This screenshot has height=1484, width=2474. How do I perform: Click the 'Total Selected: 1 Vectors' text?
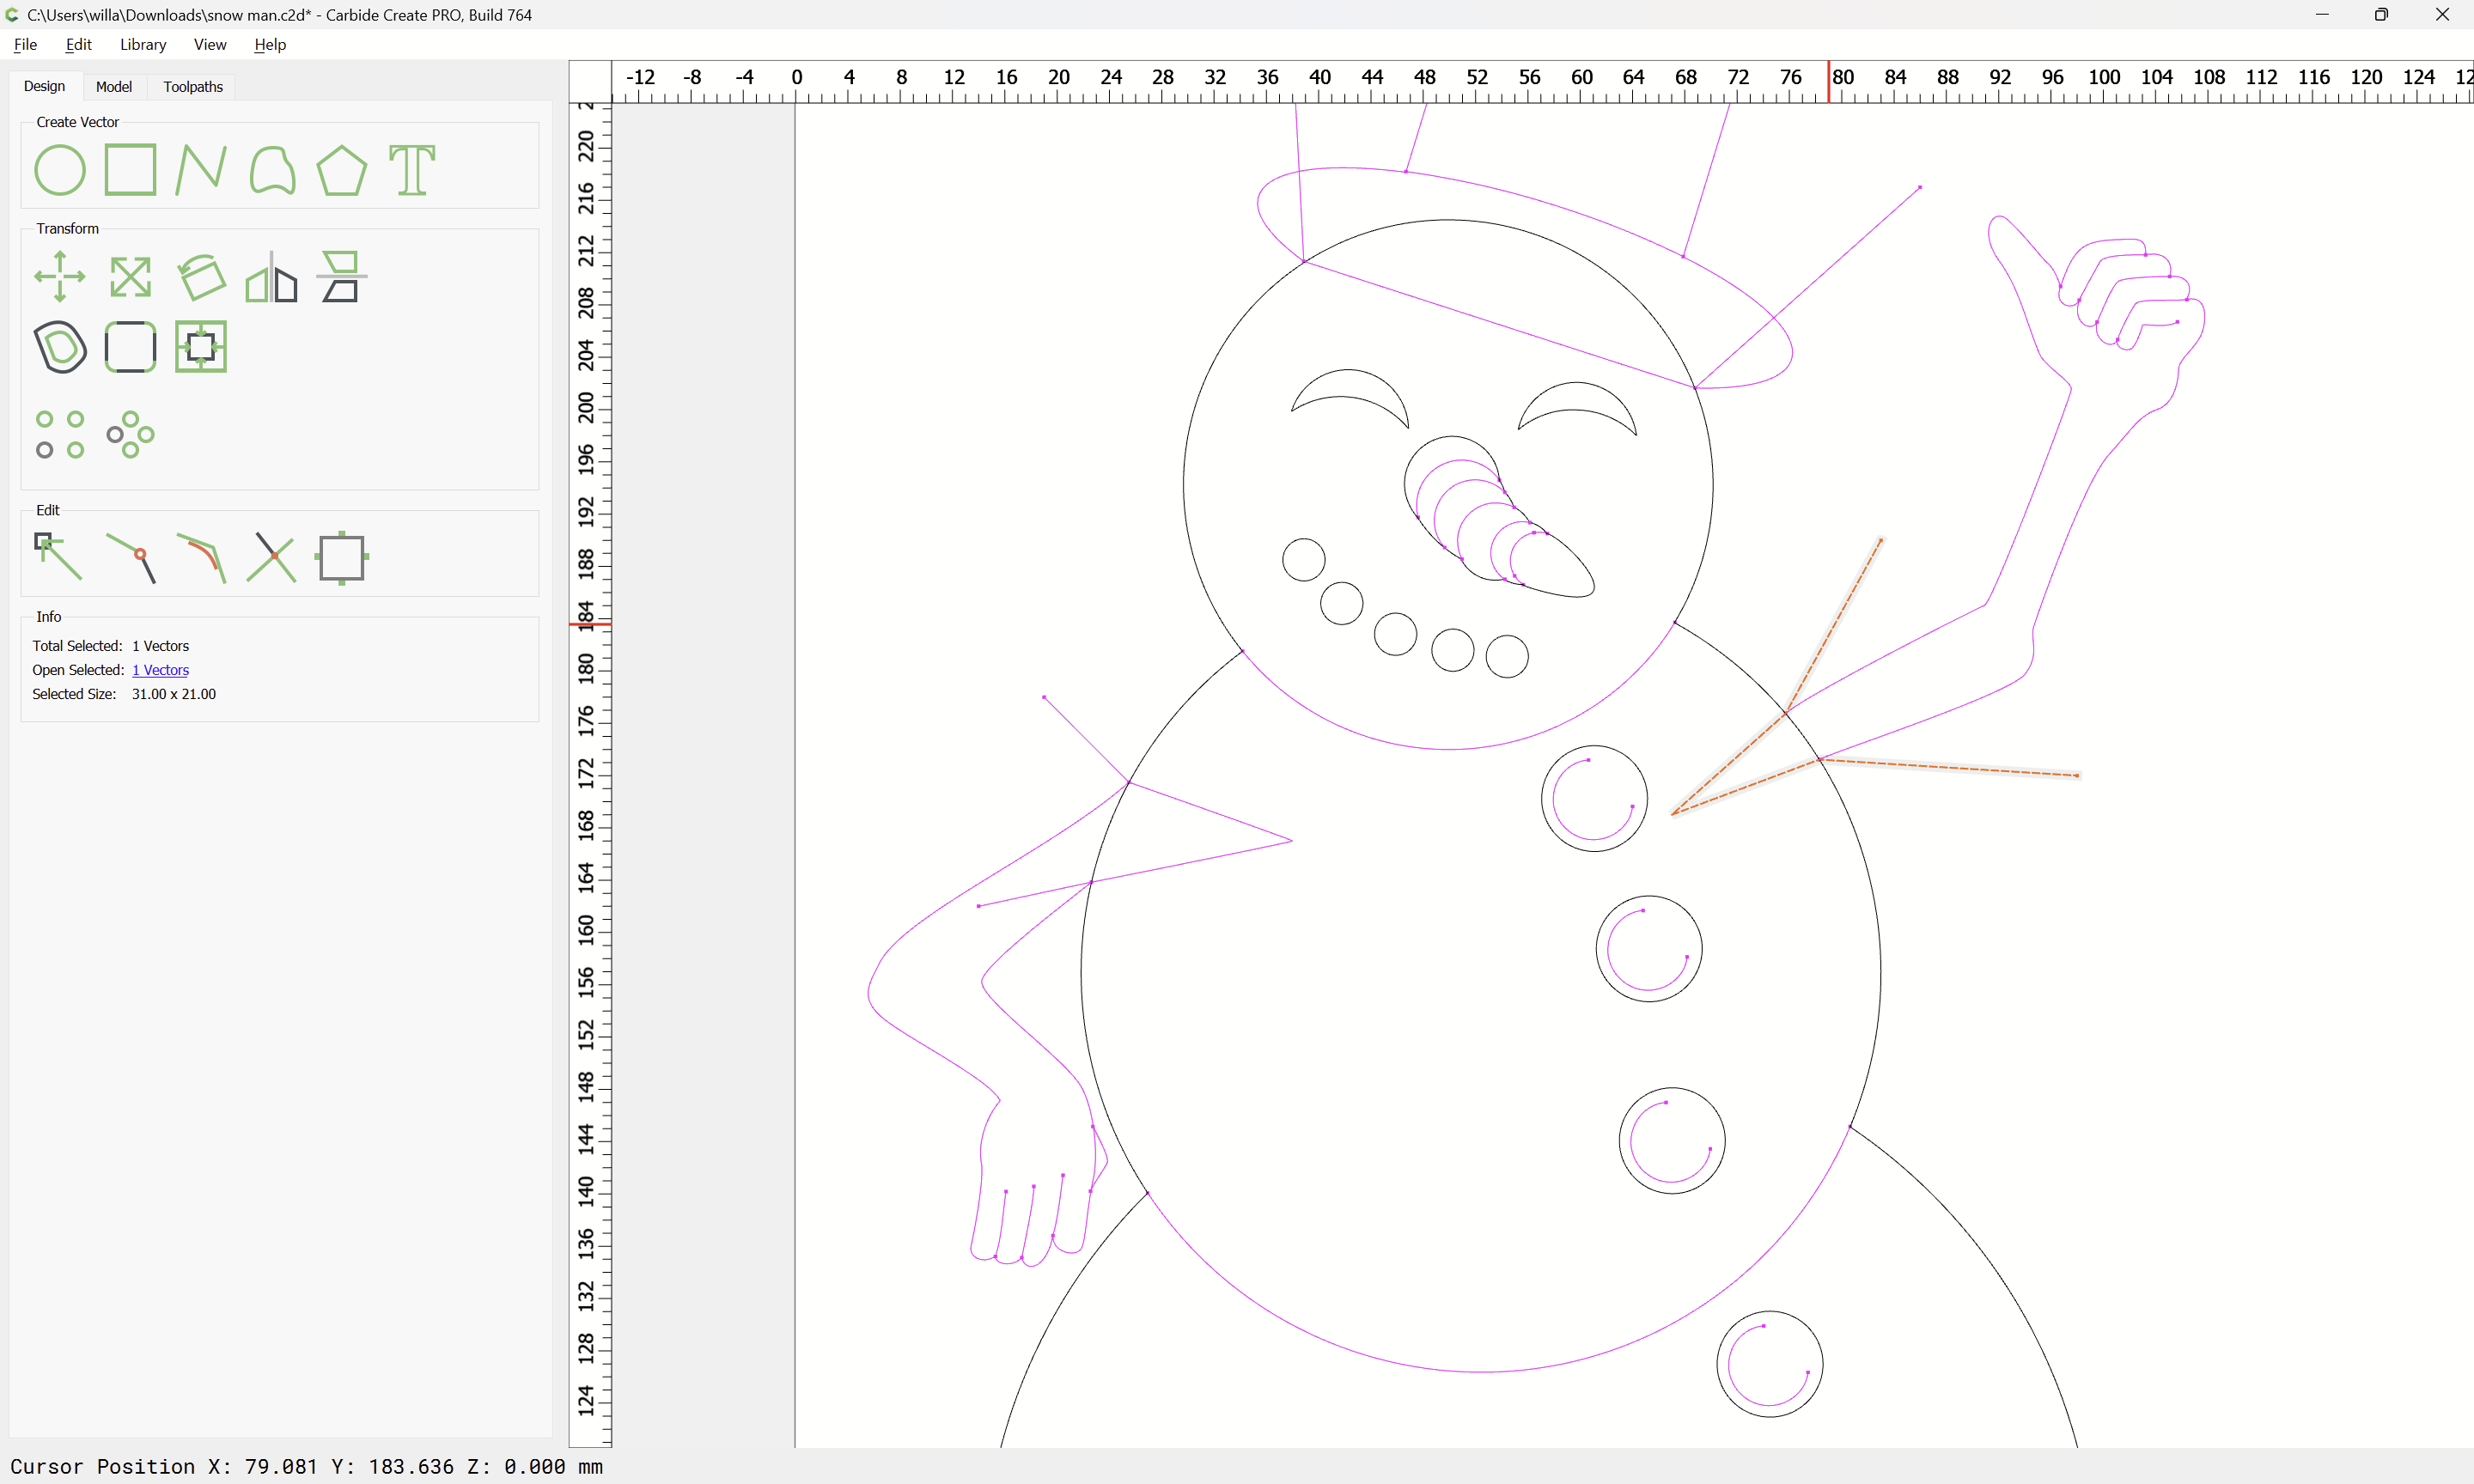pos(110,646)
